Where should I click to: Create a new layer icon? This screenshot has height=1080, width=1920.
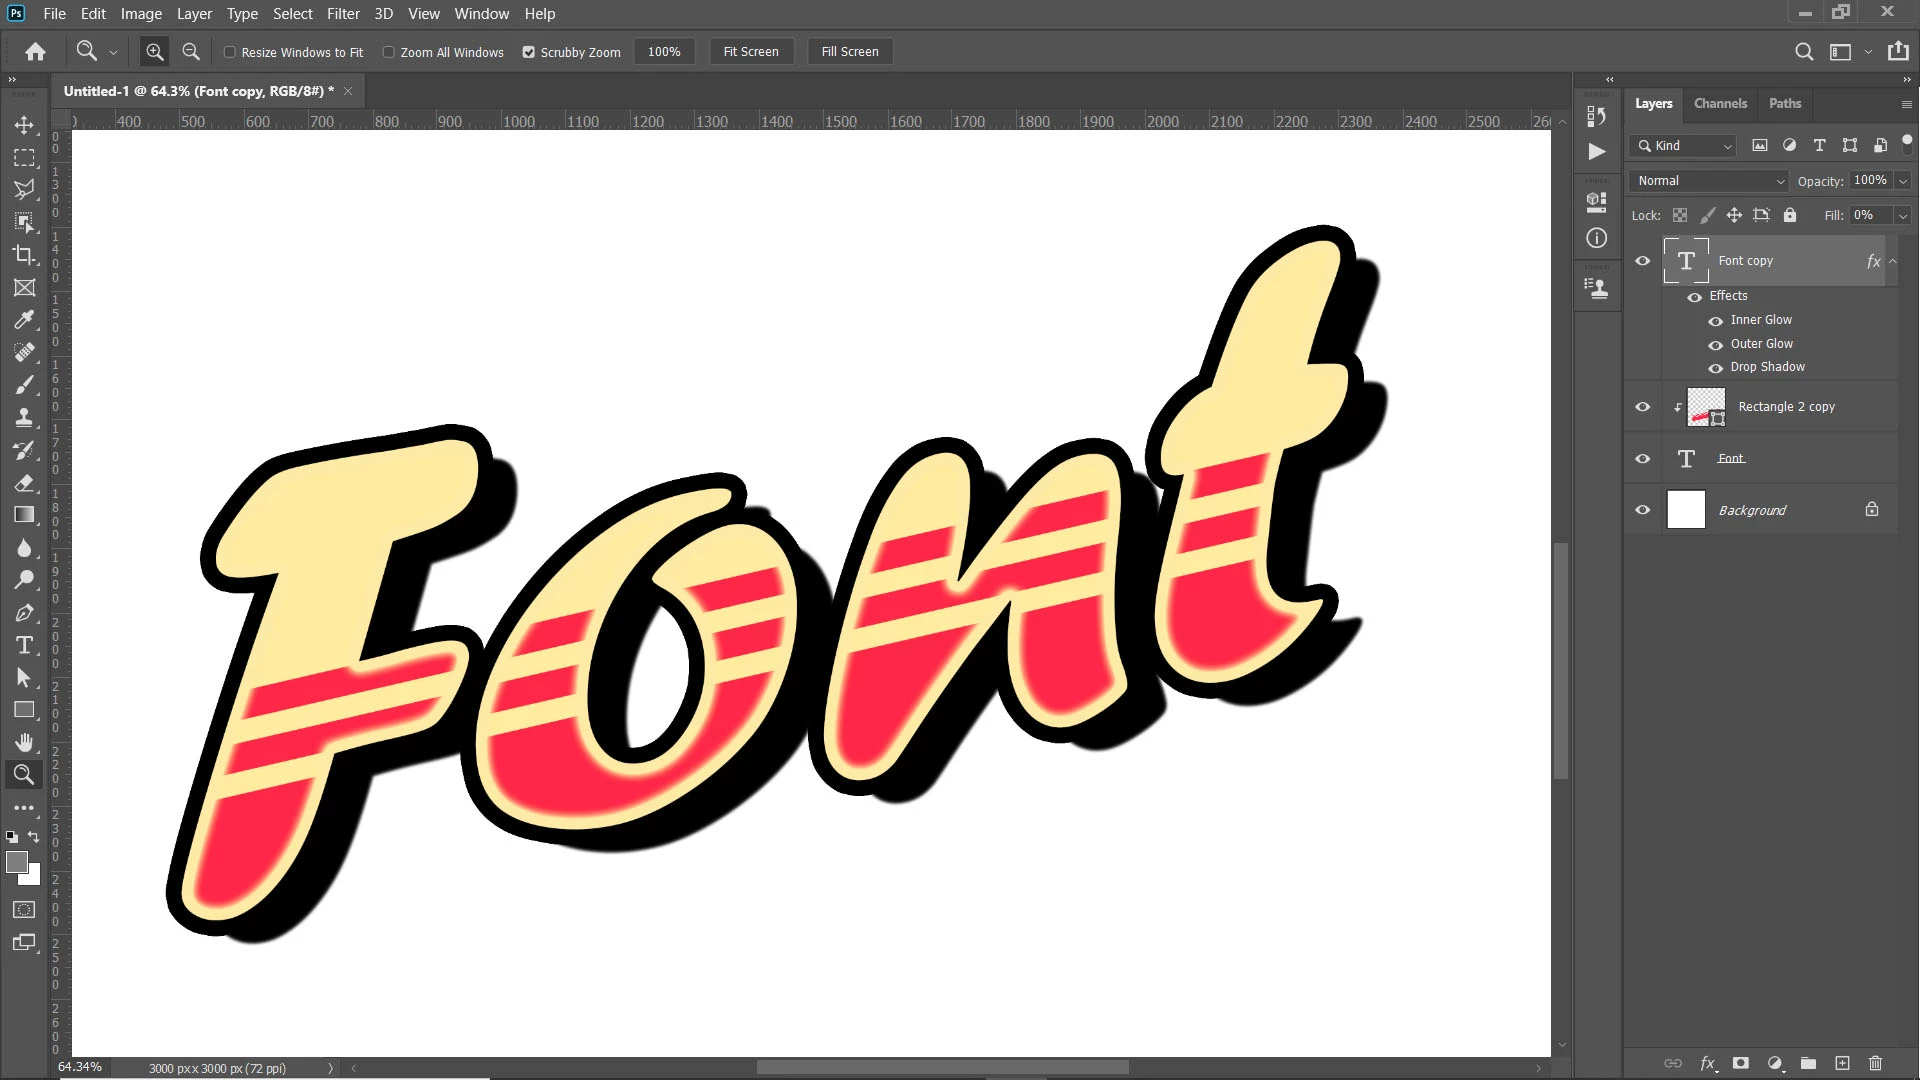pyautogui.click(x=1842, y=1063)
